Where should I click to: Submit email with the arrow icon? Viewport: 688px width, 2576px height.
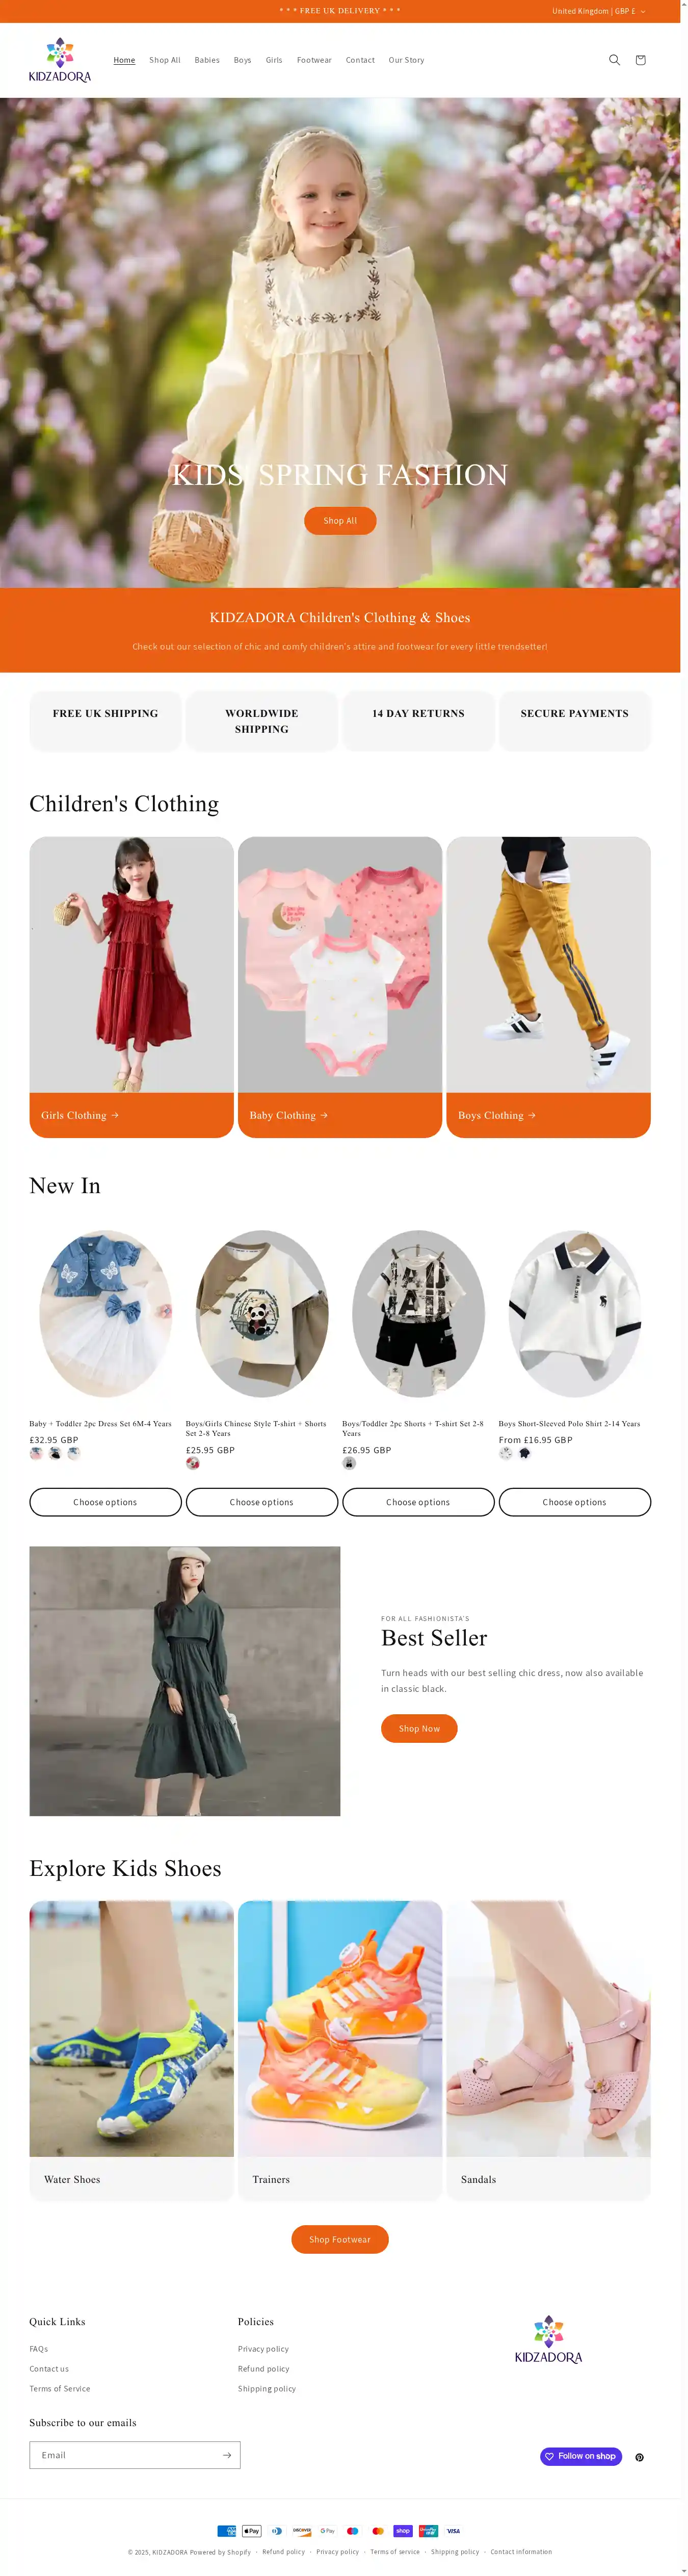(227, 2455)
